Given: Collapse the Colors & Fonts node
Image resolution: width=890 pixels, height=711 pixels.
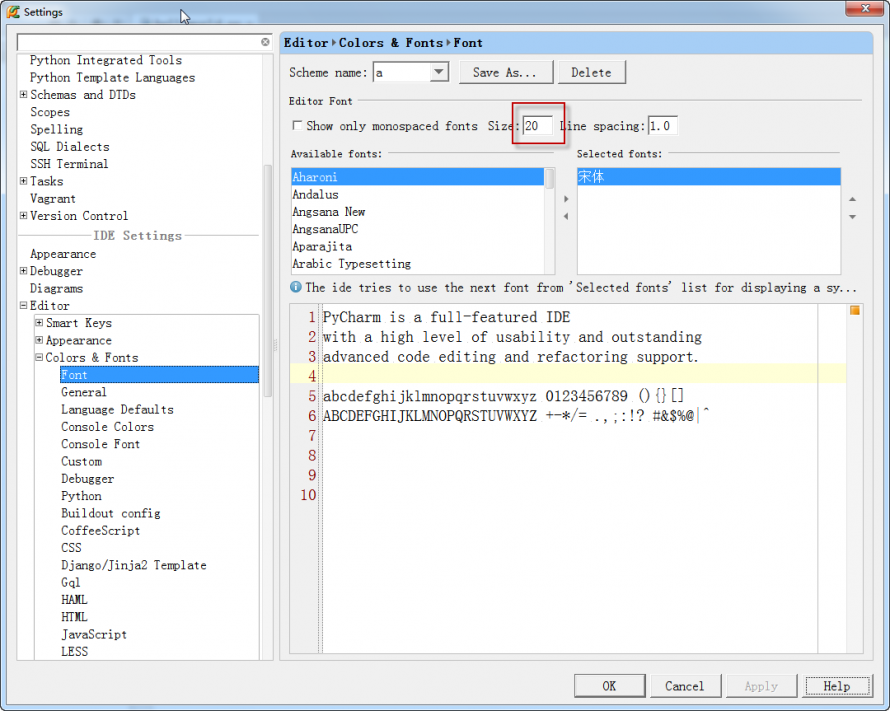Looking at the screenshot, I should pos(39,357).
